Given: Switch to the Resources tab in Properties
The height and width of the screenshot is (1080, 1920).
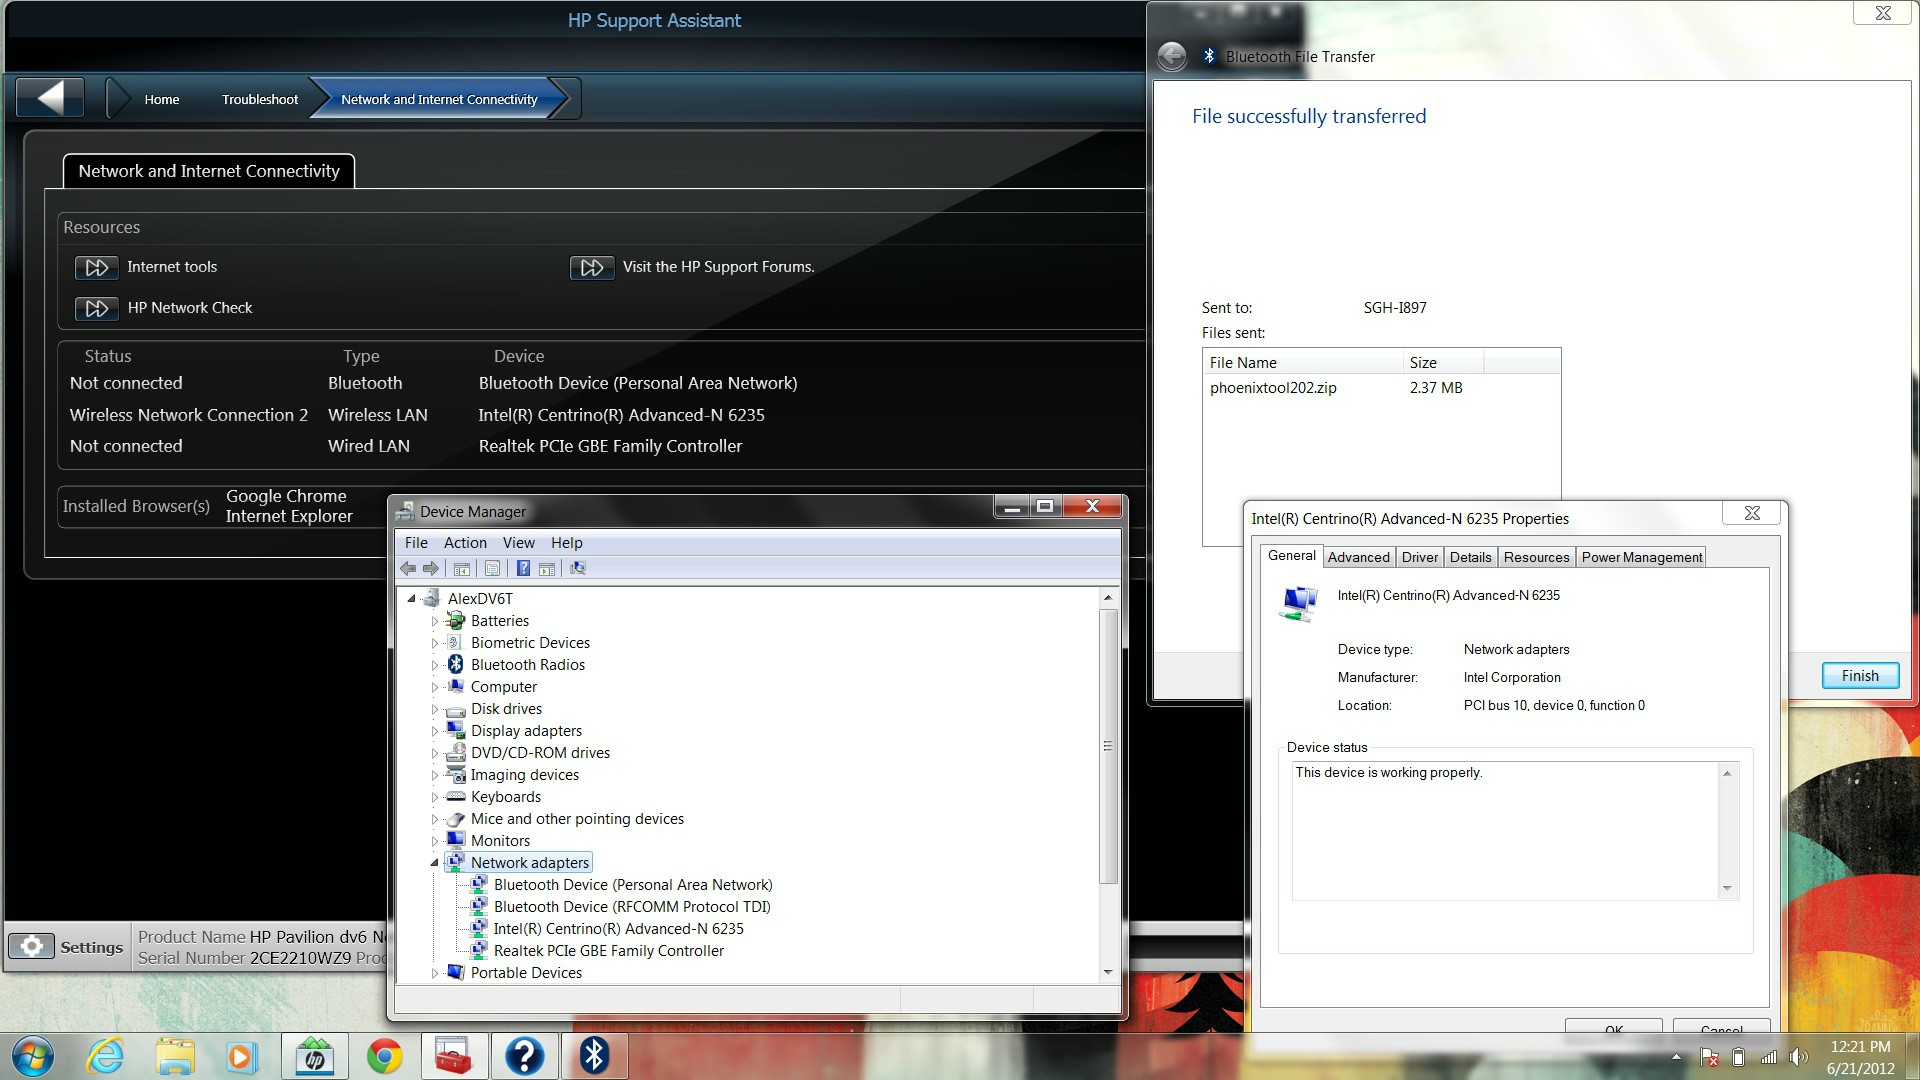Looking at the screenshot, I should pos(1536,557).
